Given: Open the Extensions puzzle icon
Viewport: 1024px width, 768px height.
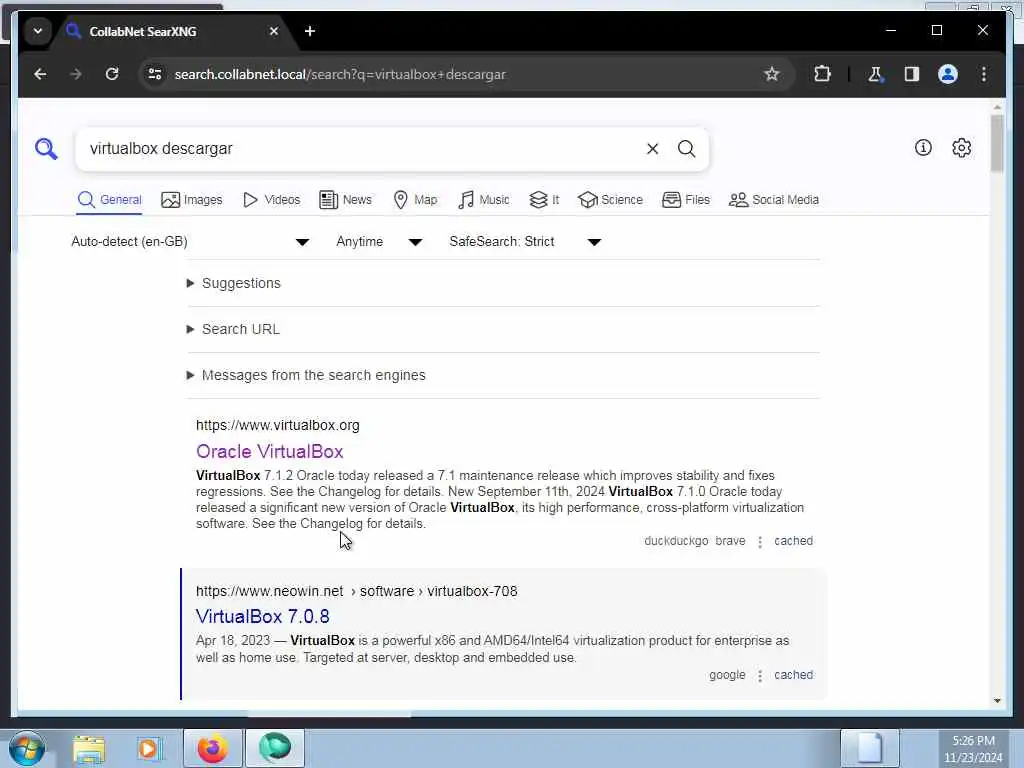Looking at the screenshot, I should (x=822, y=74).
